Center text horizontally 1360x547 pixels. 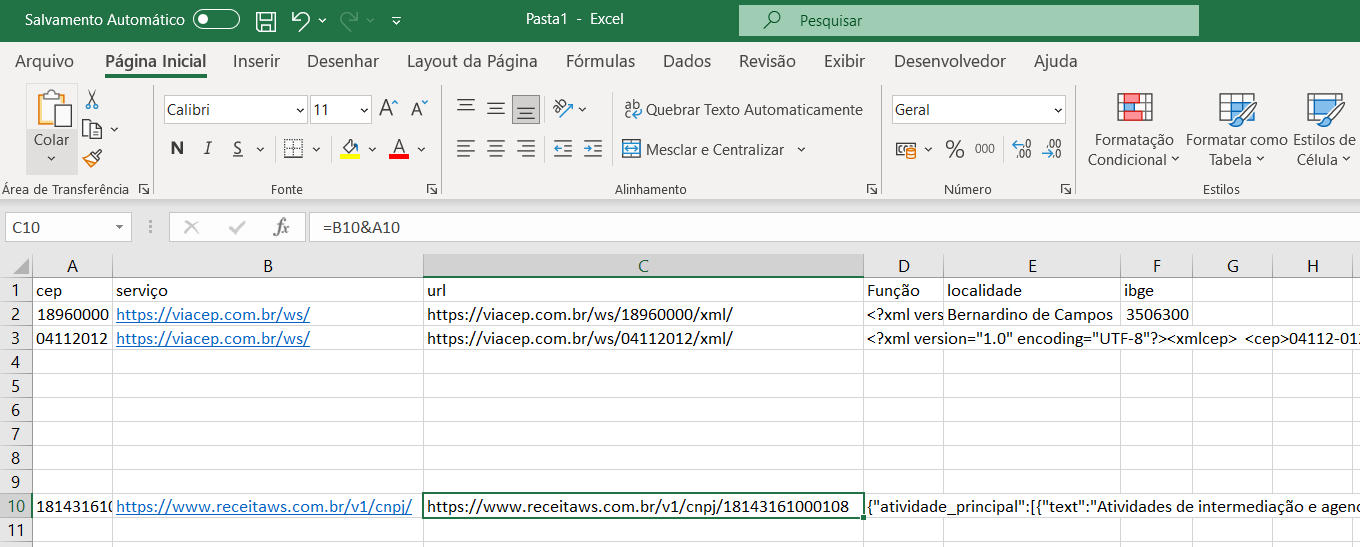click(x=496, y=149)
